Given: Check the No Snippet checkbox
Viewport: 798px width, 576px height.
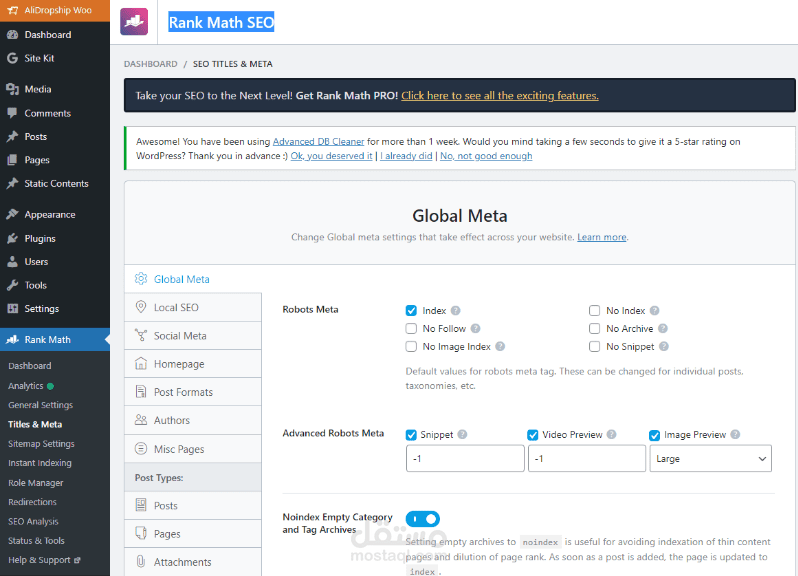Looking at the screenshot, I should point(594,346).
